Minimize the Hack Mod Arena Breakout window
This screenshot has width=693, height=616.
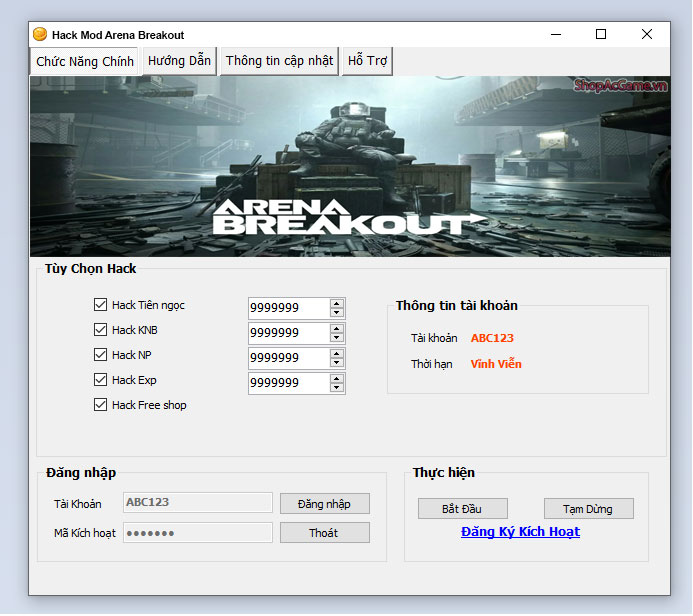pos(556,34)
